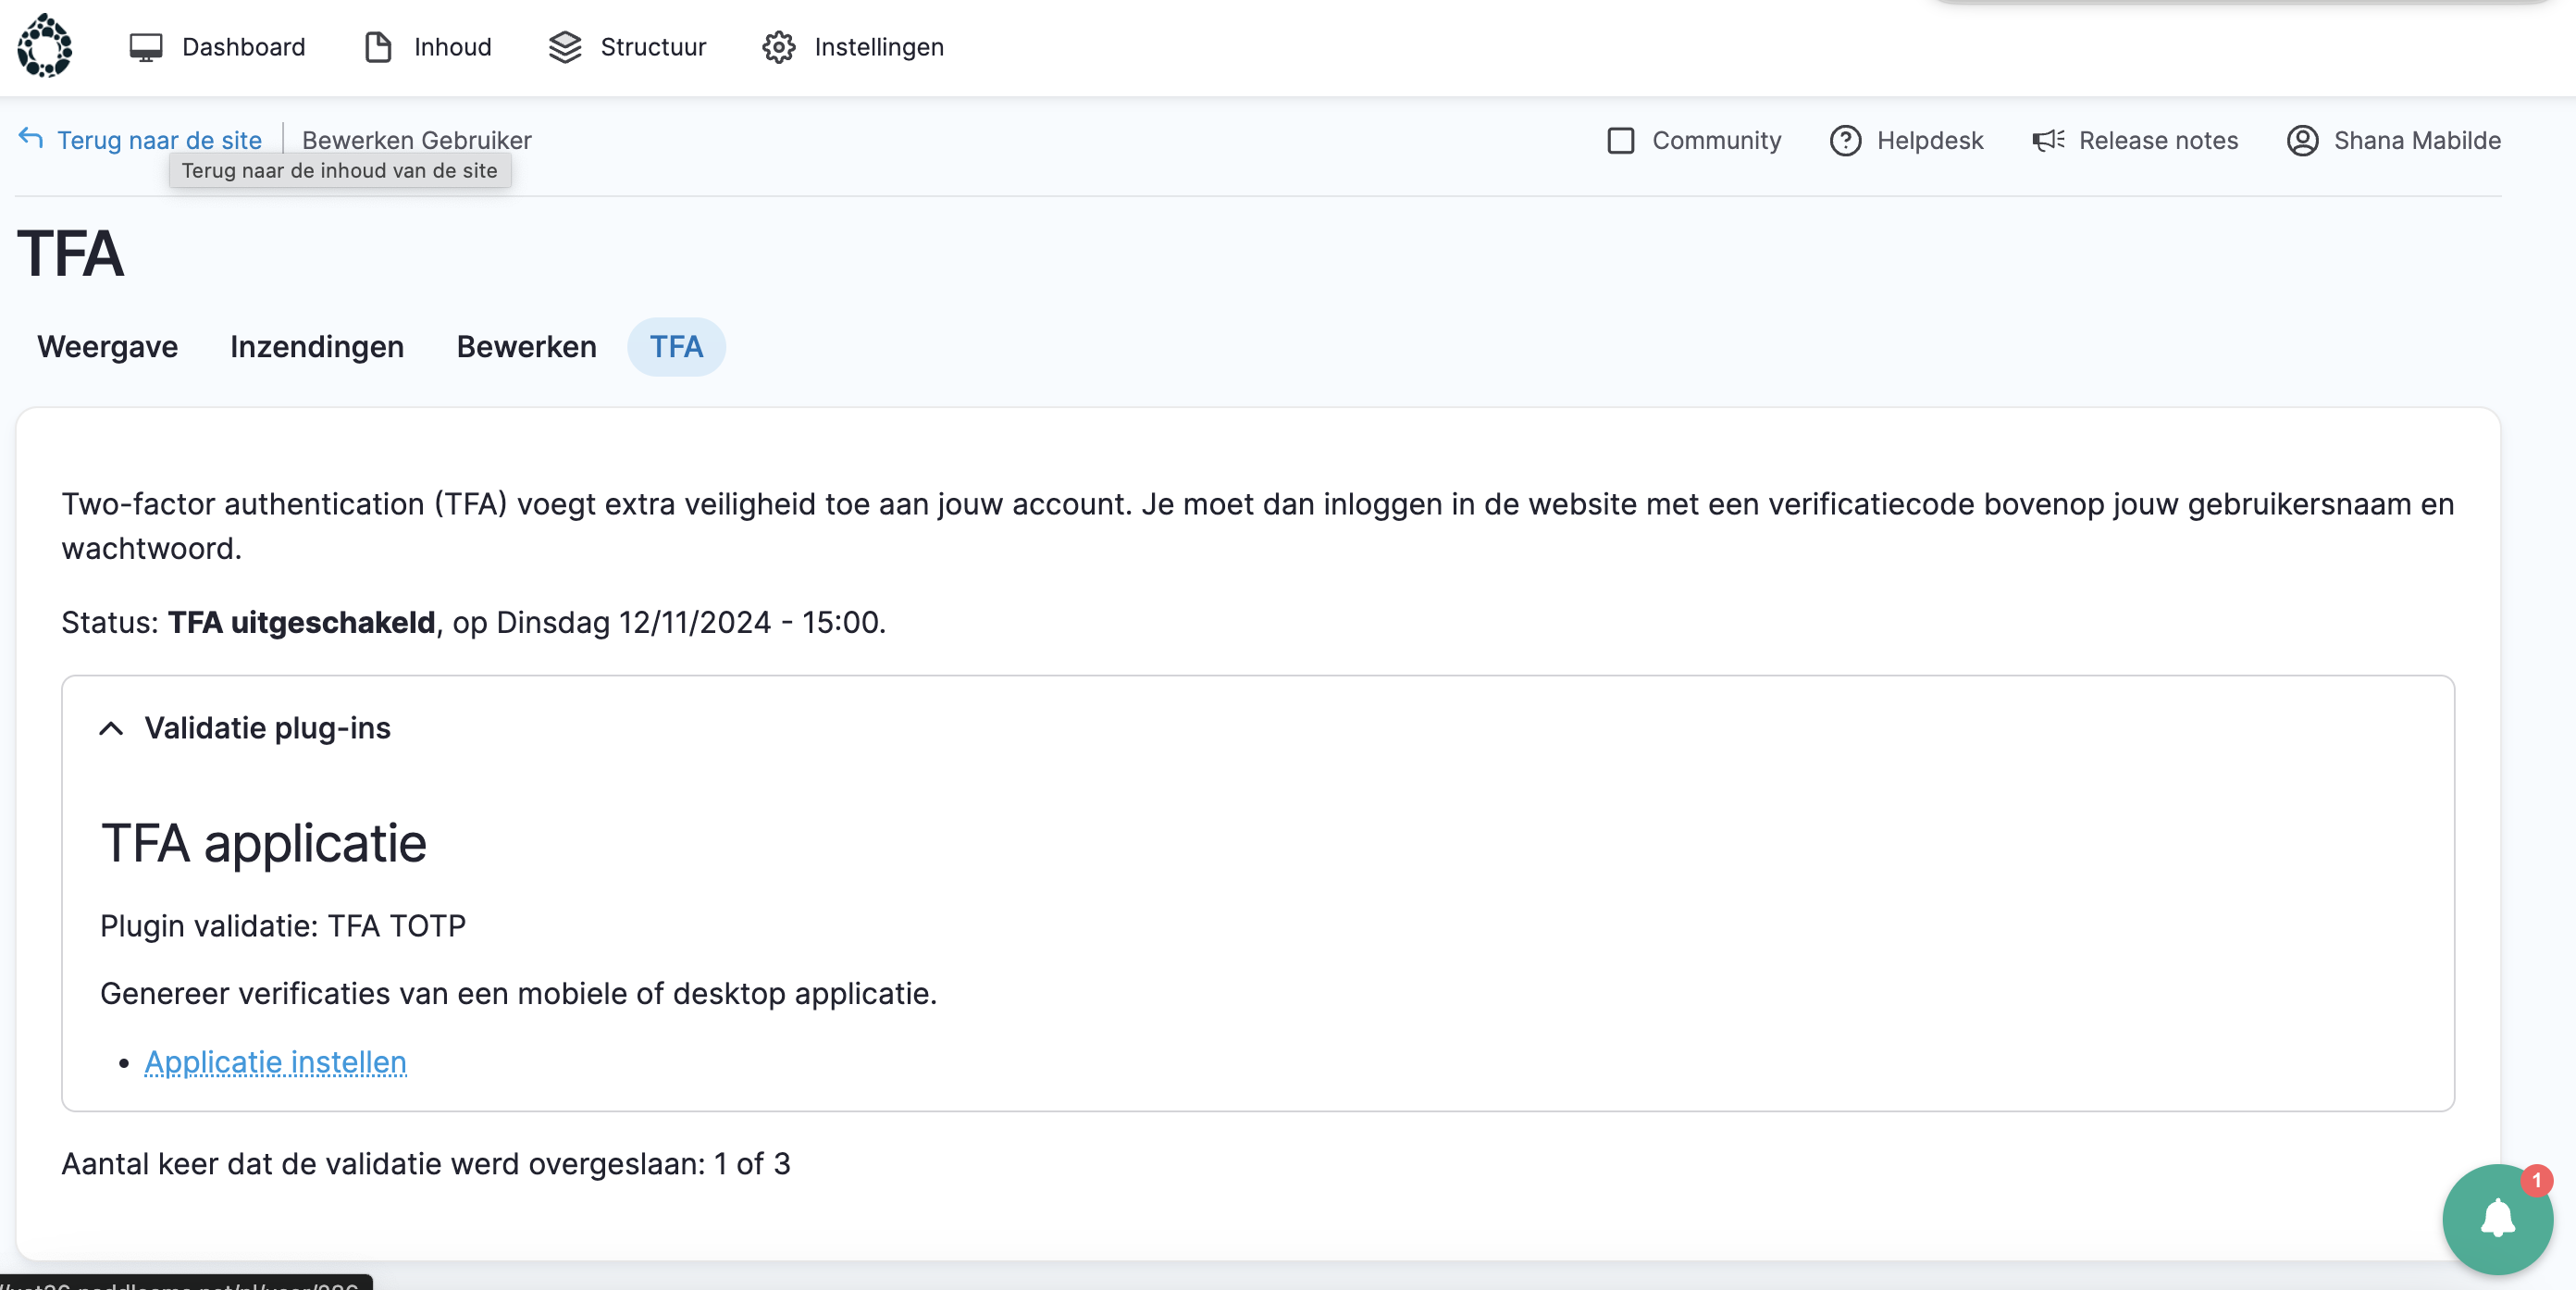This screenshot has width=2576, height=1290.
Task: Click the Structuur layers icon
Action: [x=565, y=47]
